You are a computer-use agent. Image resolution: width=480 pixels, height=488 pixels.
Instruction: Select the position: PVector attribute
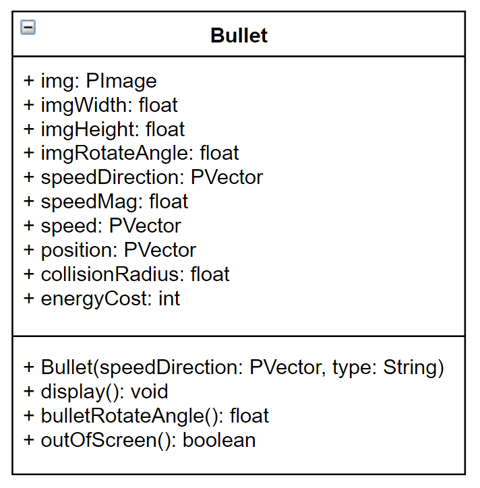coord(110,250)
